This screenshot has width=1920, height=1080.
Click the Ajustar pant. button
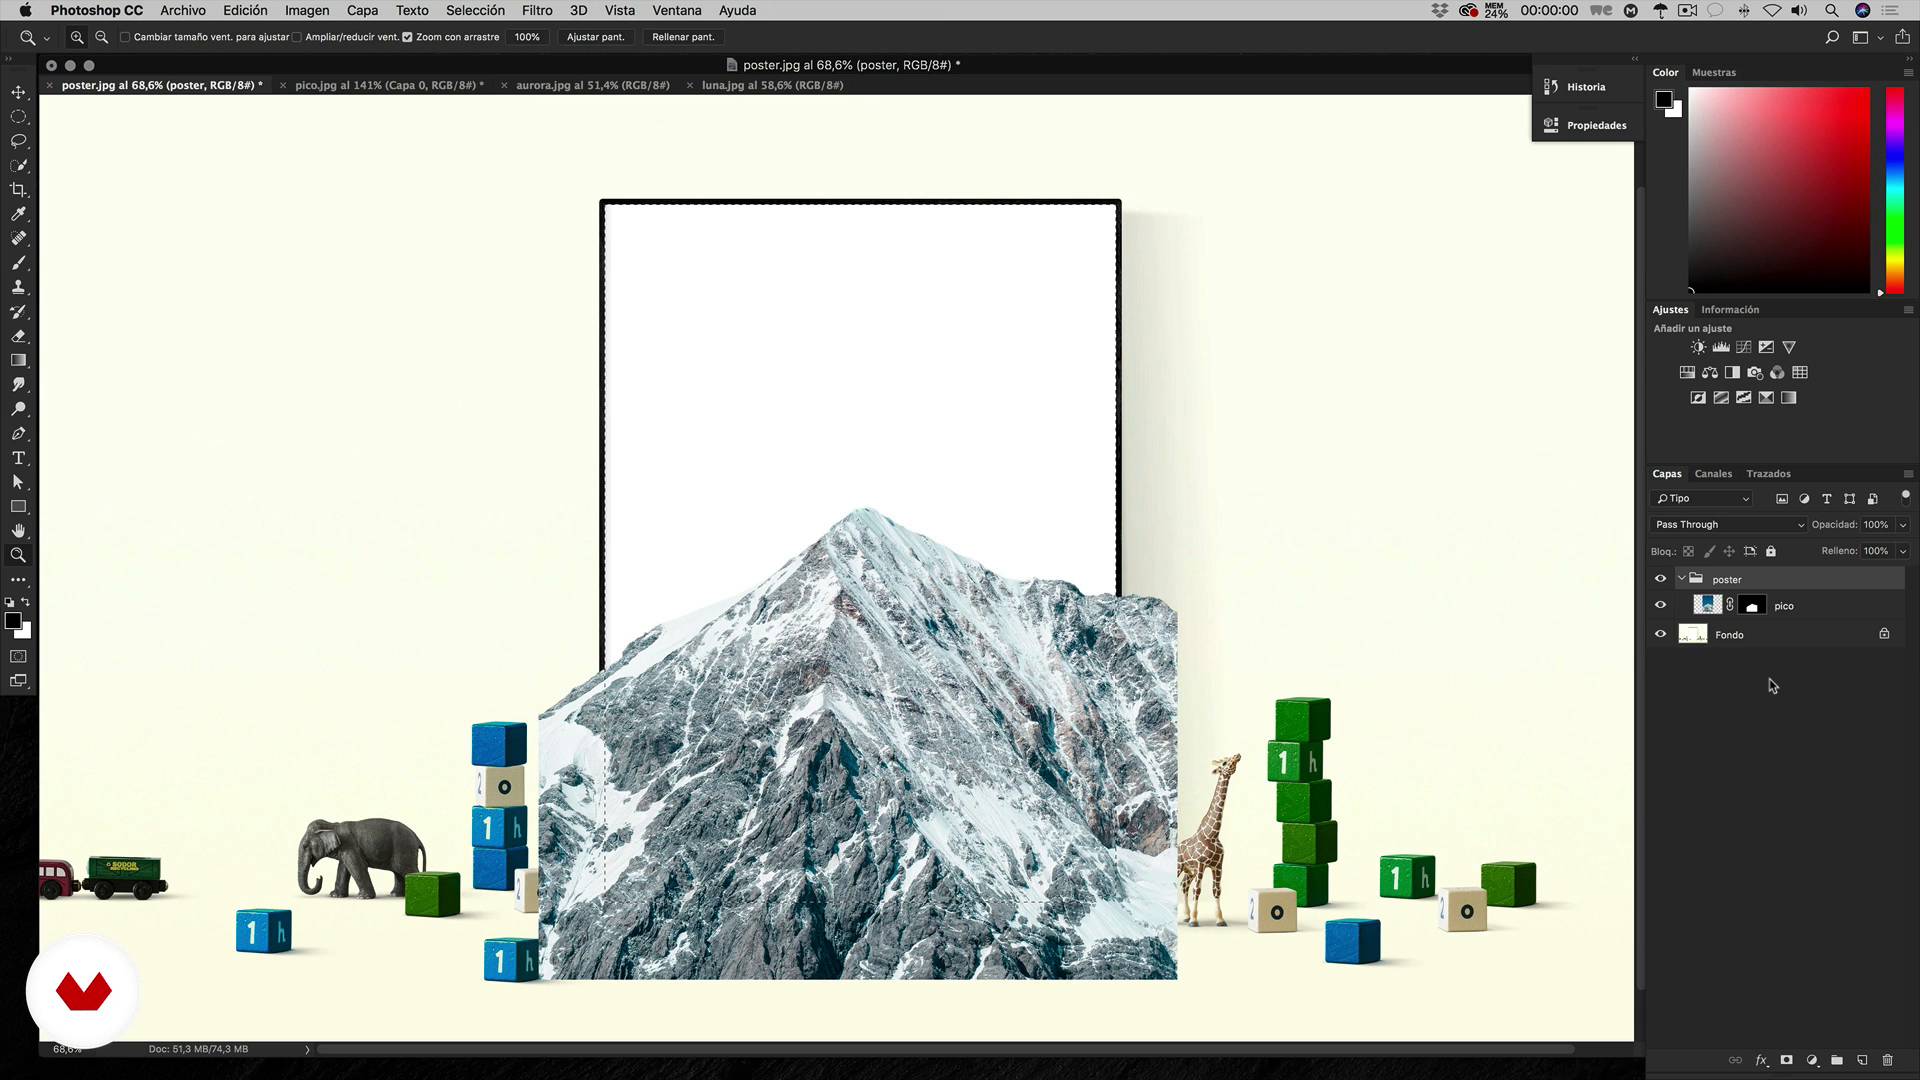[595, 37]
